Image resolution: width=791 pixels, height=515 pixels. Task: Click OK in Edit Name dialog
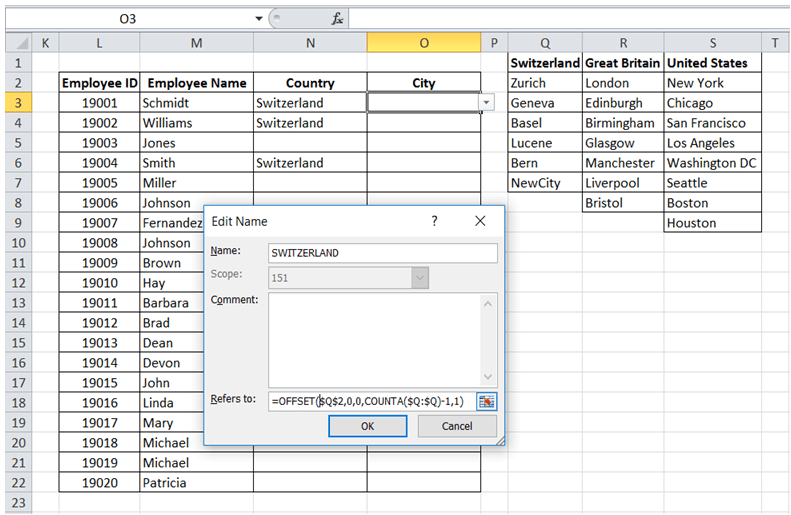coord(368,426)
